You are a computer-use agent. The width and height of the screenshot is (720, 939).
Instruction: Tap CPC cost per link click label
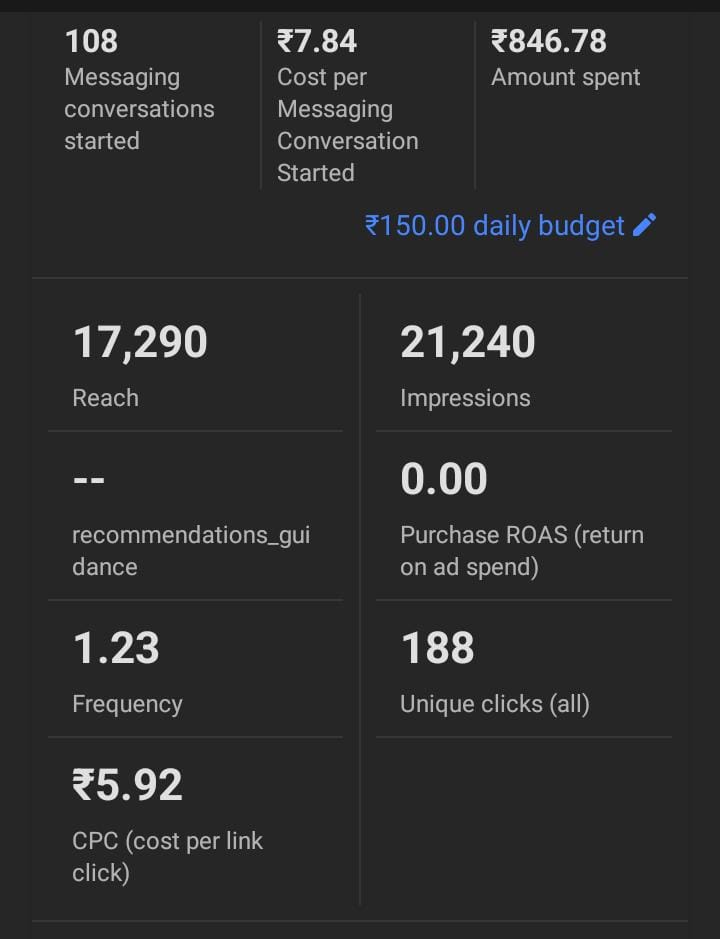[167, 856]
